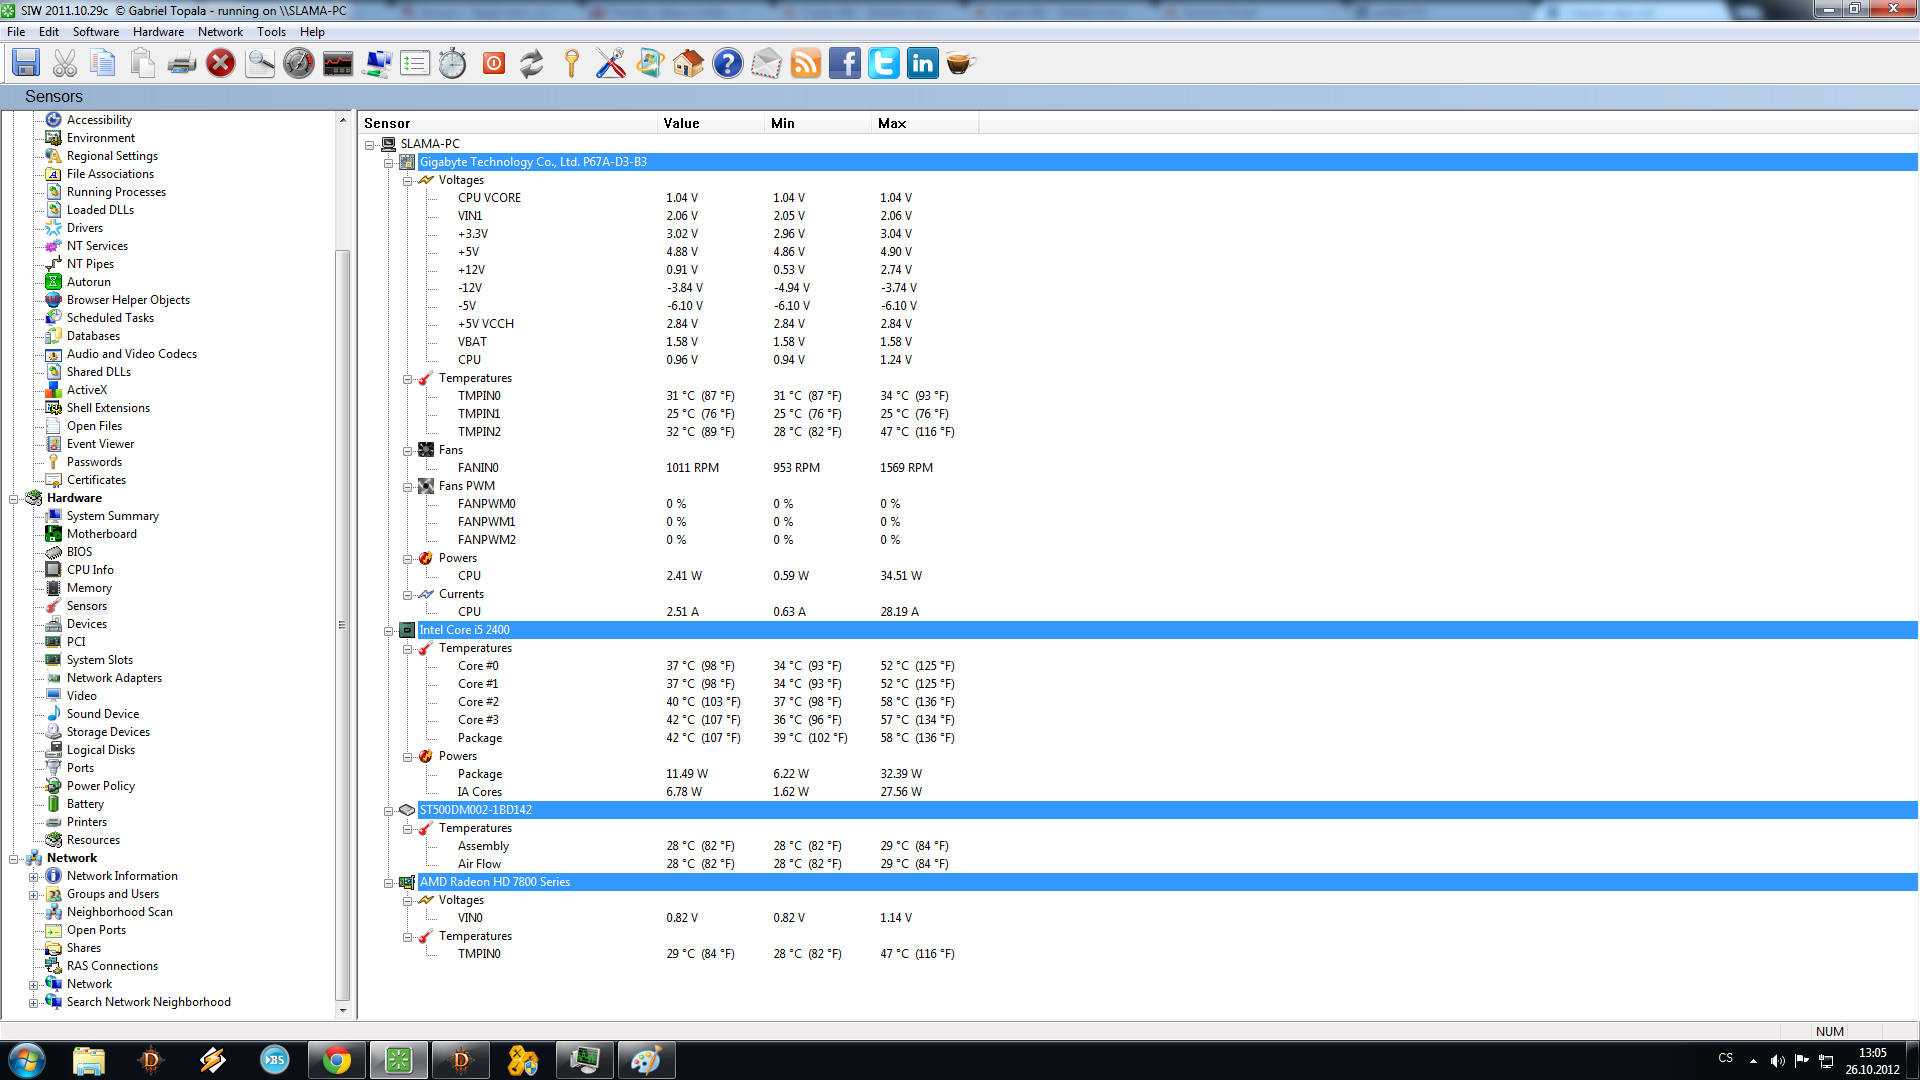Click the Twitter toolbar icon
The height and width of the screenshot is (1080, 1920).
click(x=884, y=63)
